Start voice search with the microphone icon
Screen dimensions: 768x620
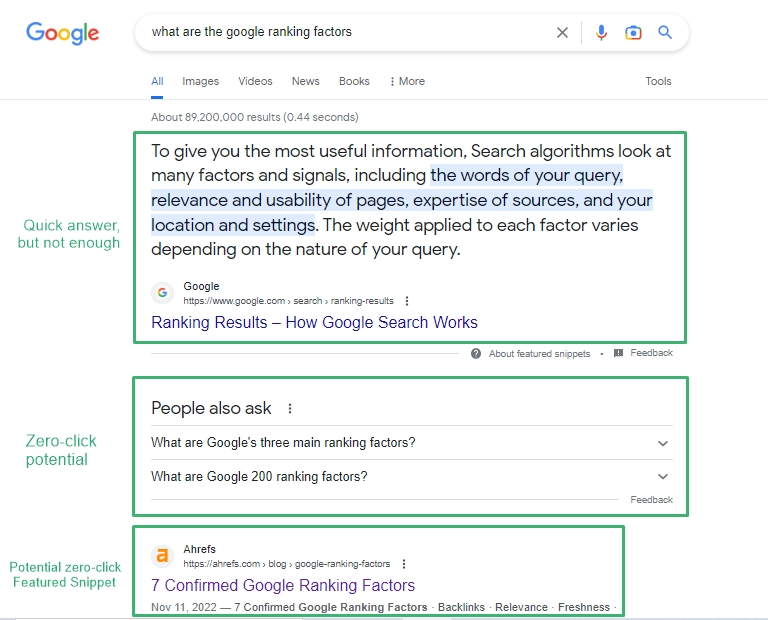click(x=601, y=32)
